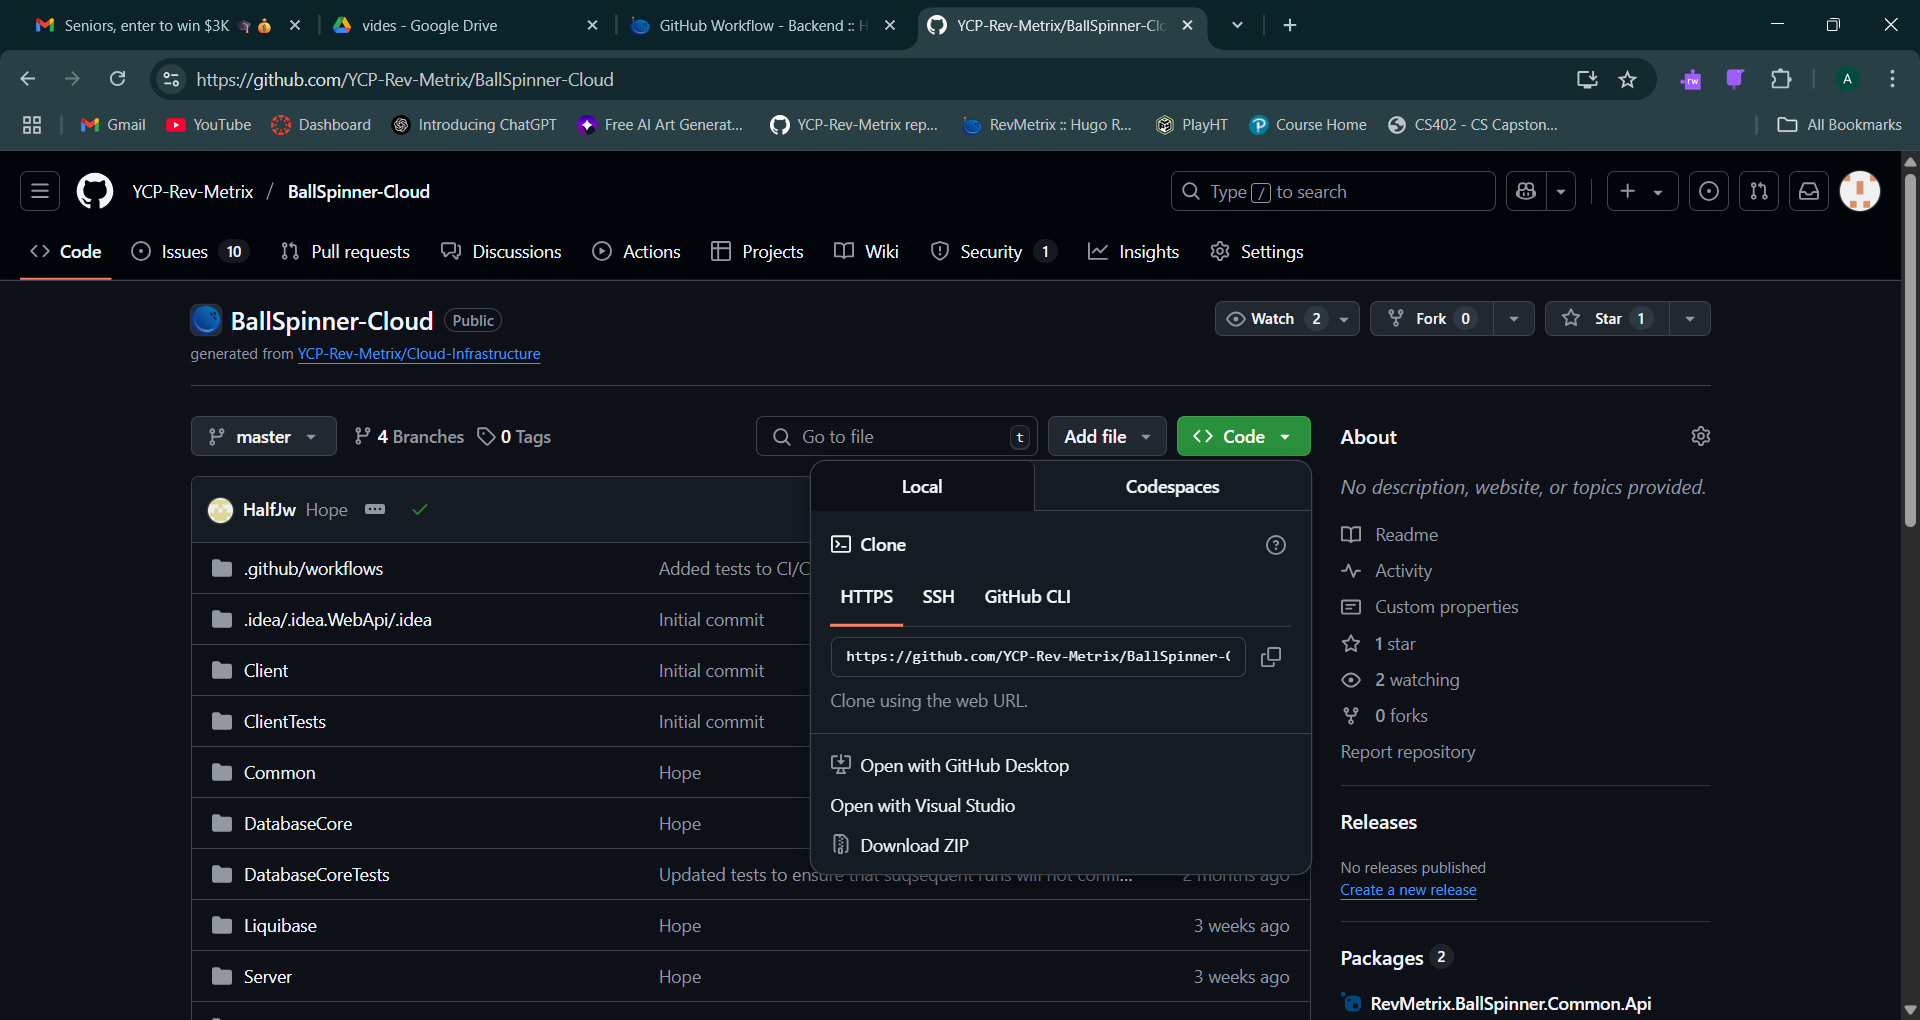The height and width of the screenshot is (1020, 1920).
Task: Open the Readme link in About section
Action: click(1390, 535)
